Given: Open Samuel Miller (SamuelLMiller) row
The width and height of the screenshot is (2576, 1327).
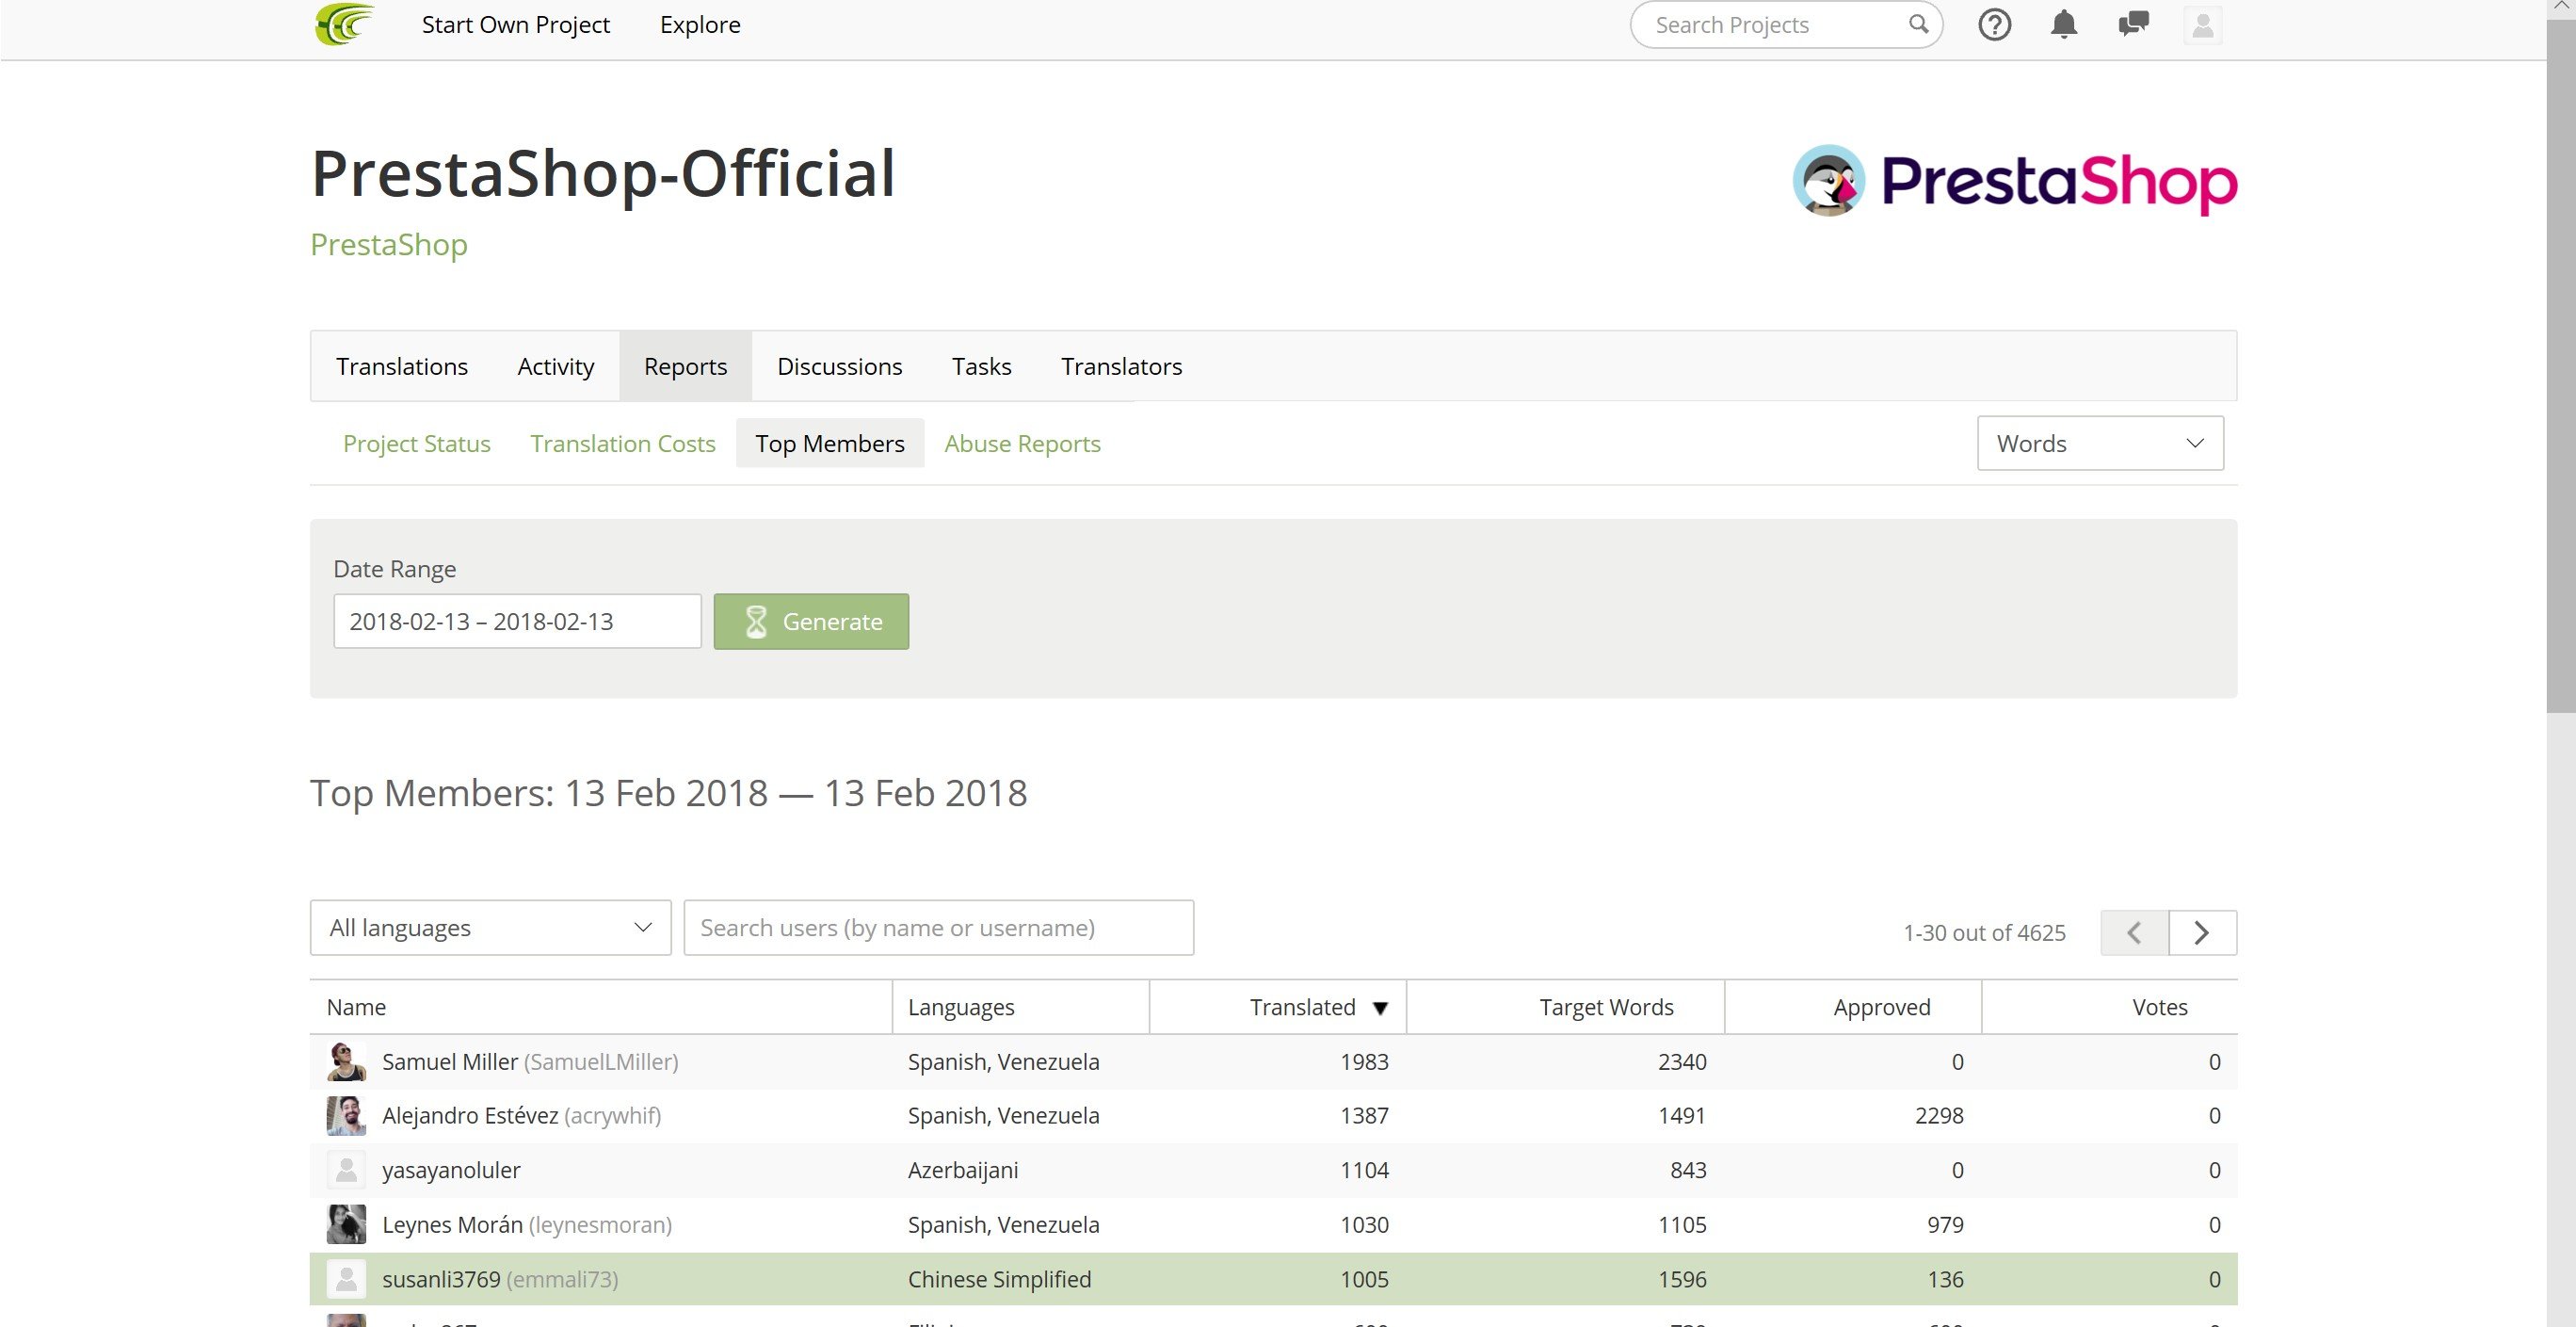Looking at the screenshot, I should [1273, 1061].
